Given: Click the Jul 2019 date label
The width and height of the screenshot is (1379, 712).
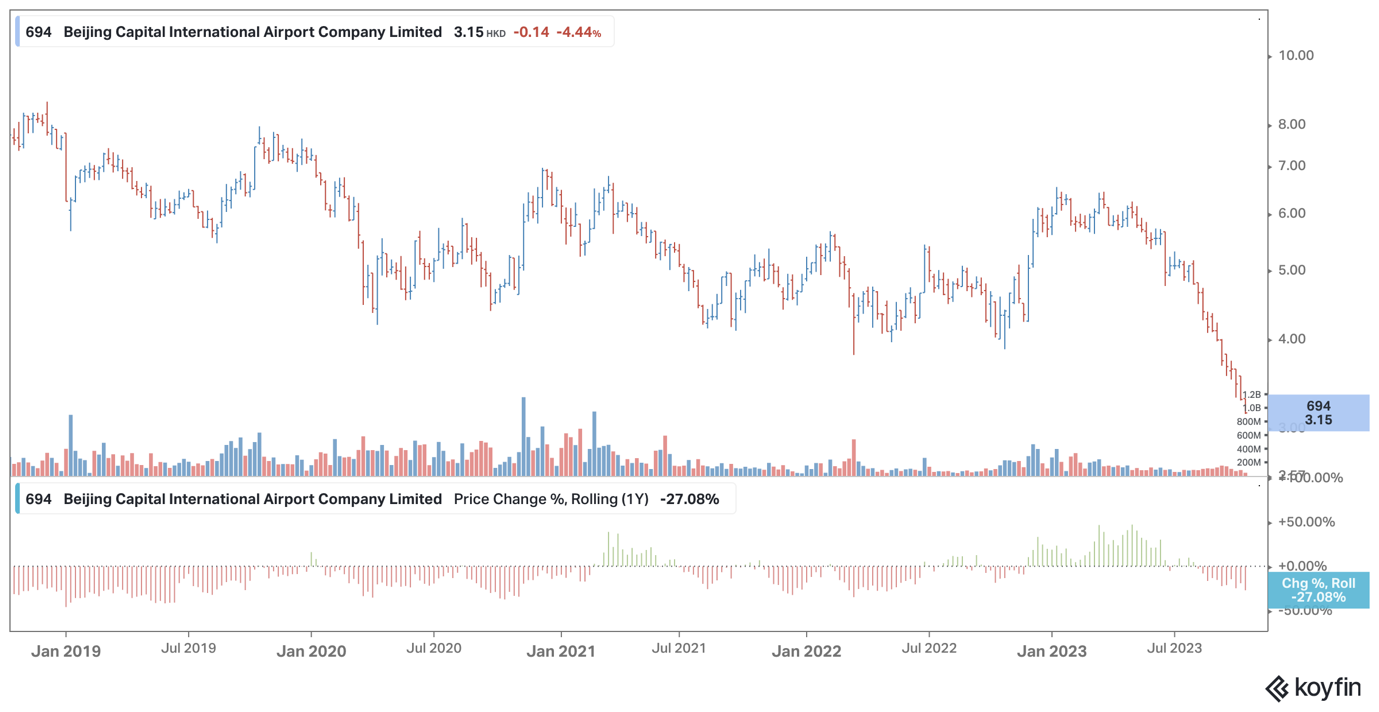Looking at the screenshot, I should [x=188, y=648].
